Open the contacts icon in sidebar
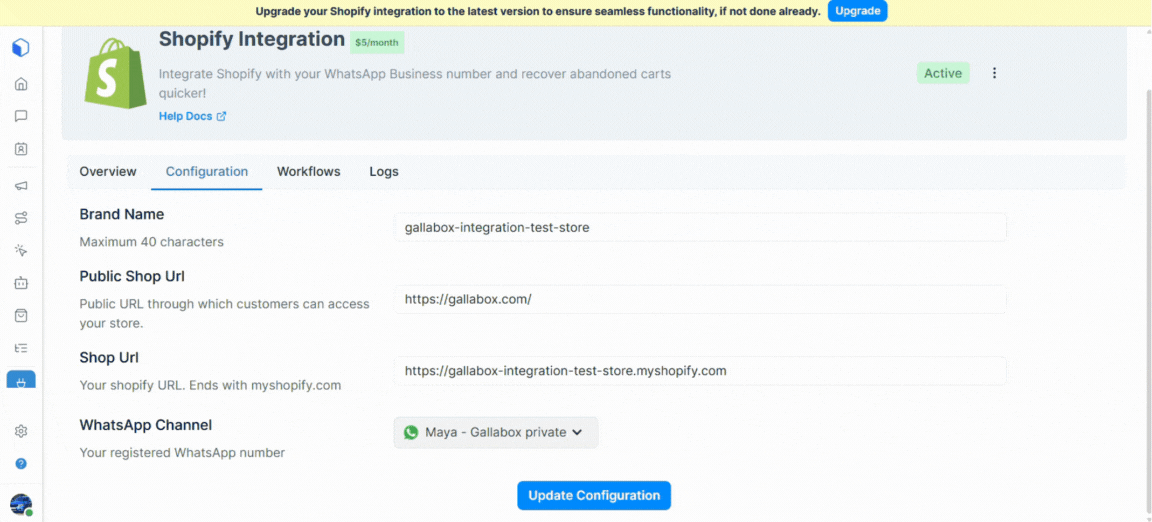Image resolution: width=1152 pixels, height=522 pixels. point(21,149)
